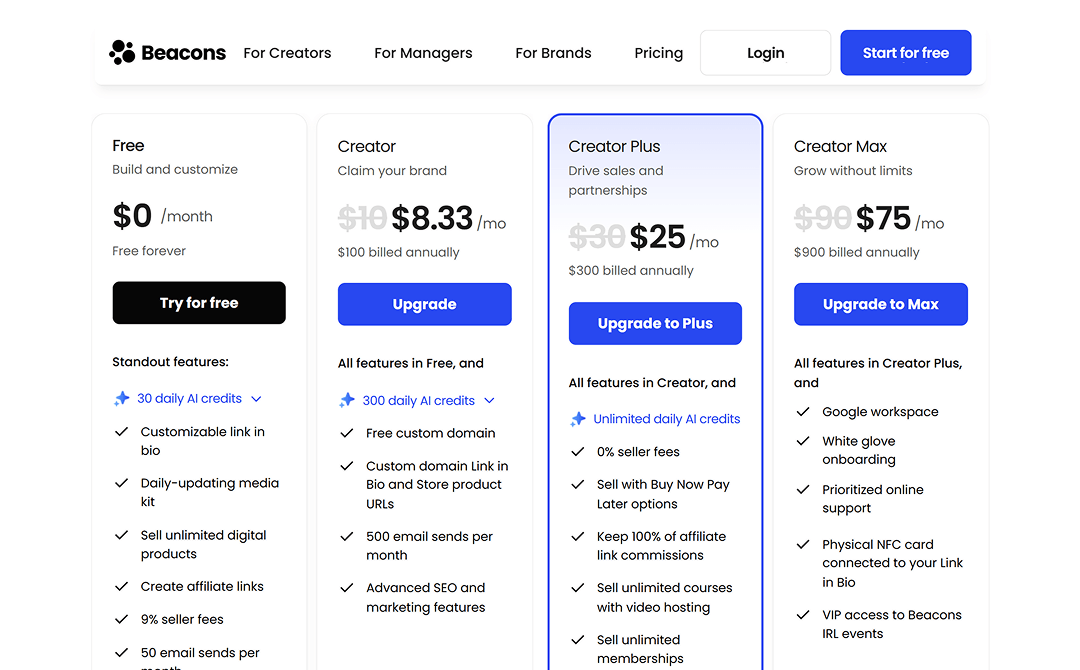Viewport: 1080px width, 670px height.
Task: Click the Creator plan Upgrade button
Action: pyautogui.click(x=424, y=304)
